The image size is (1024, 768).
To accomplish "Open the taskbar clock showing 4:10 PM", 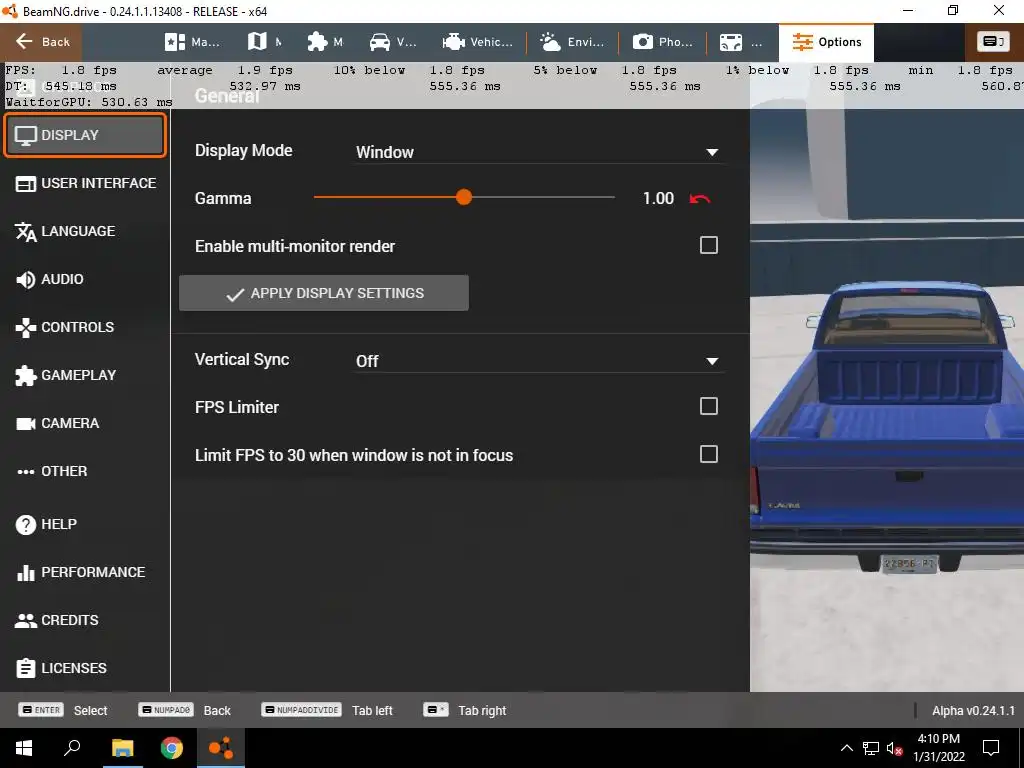I will pos(938,748).
